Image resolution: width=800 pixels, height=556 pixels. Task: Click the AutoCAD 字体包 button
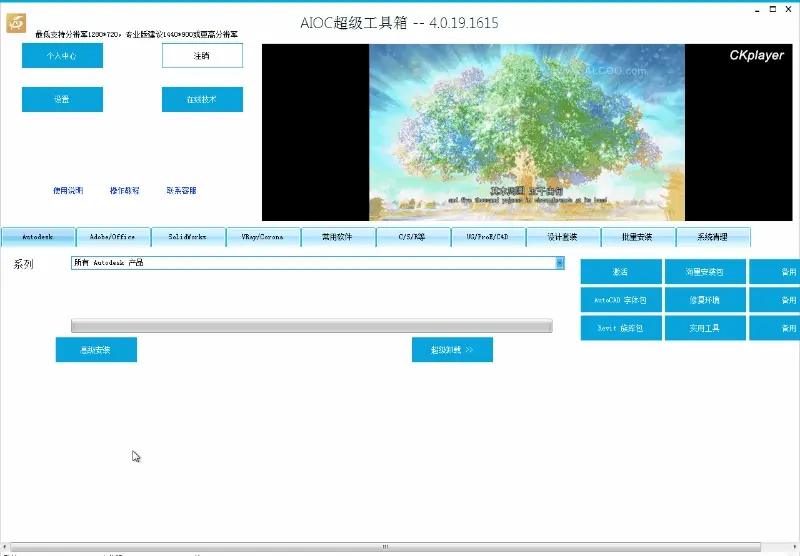tap(621, 300)
